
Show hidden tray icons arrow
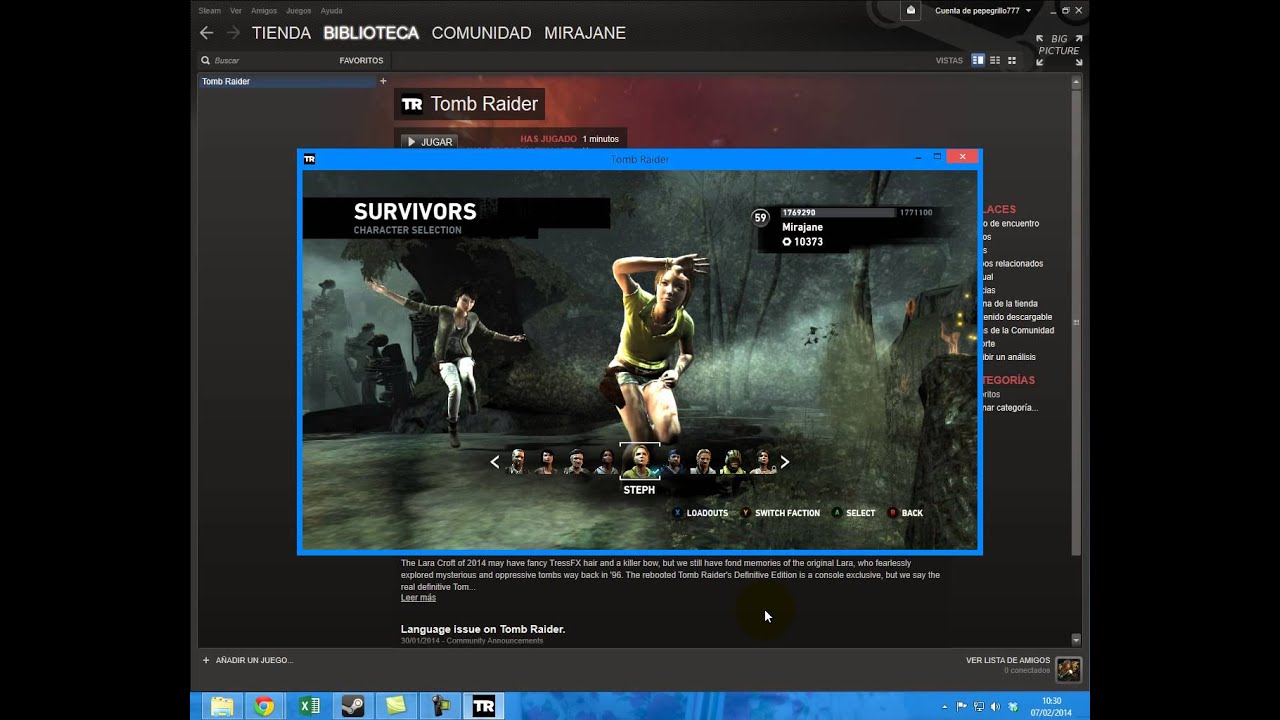coord(945,707)
